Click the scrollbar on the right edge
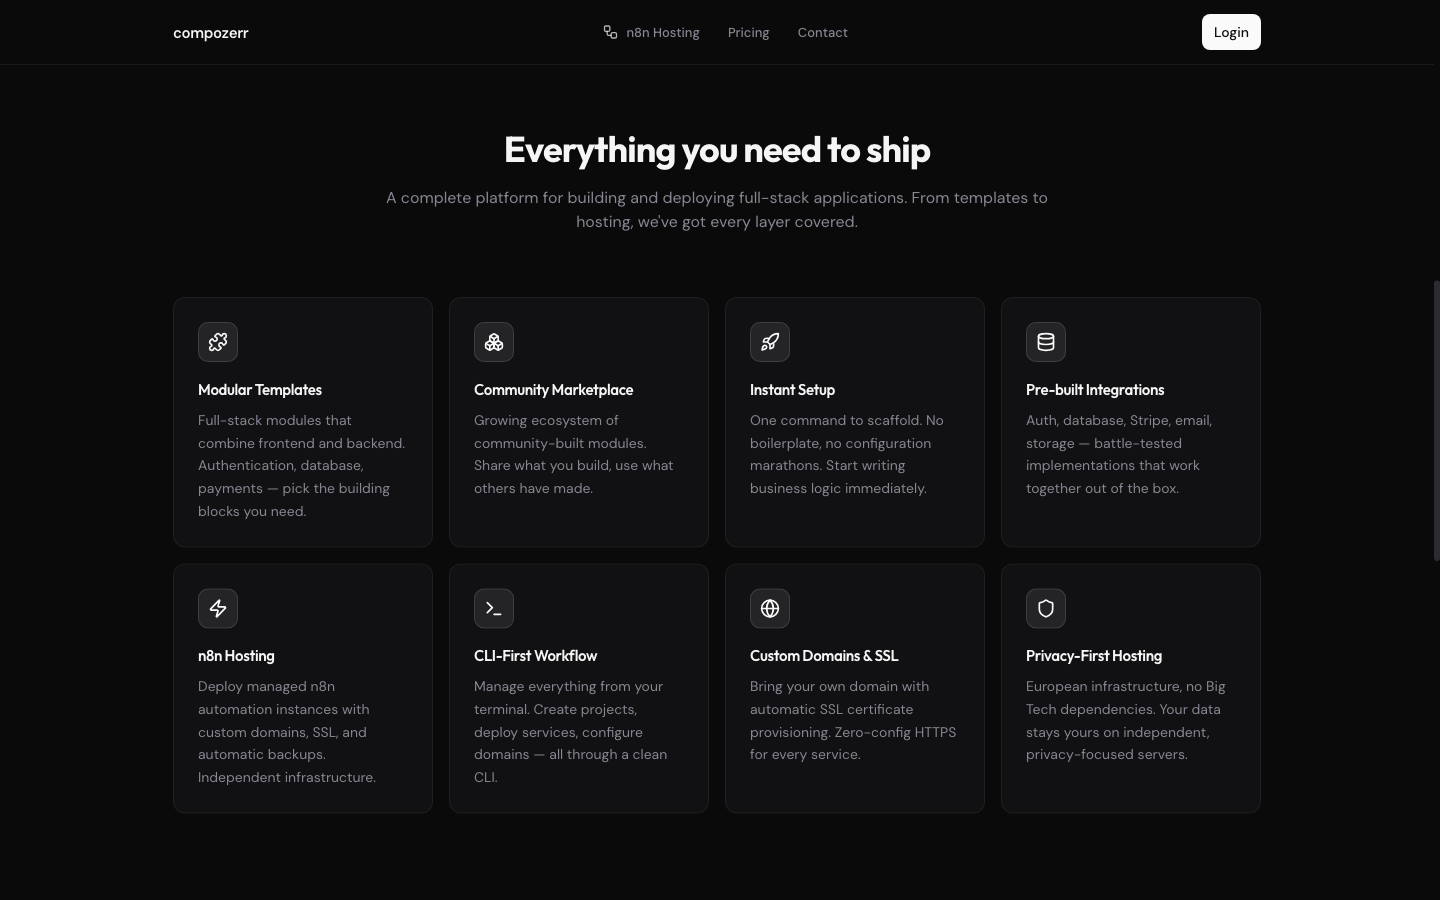Image resolution: width=1440 pixels, height=900 pixels. (x=1436, y=420)
